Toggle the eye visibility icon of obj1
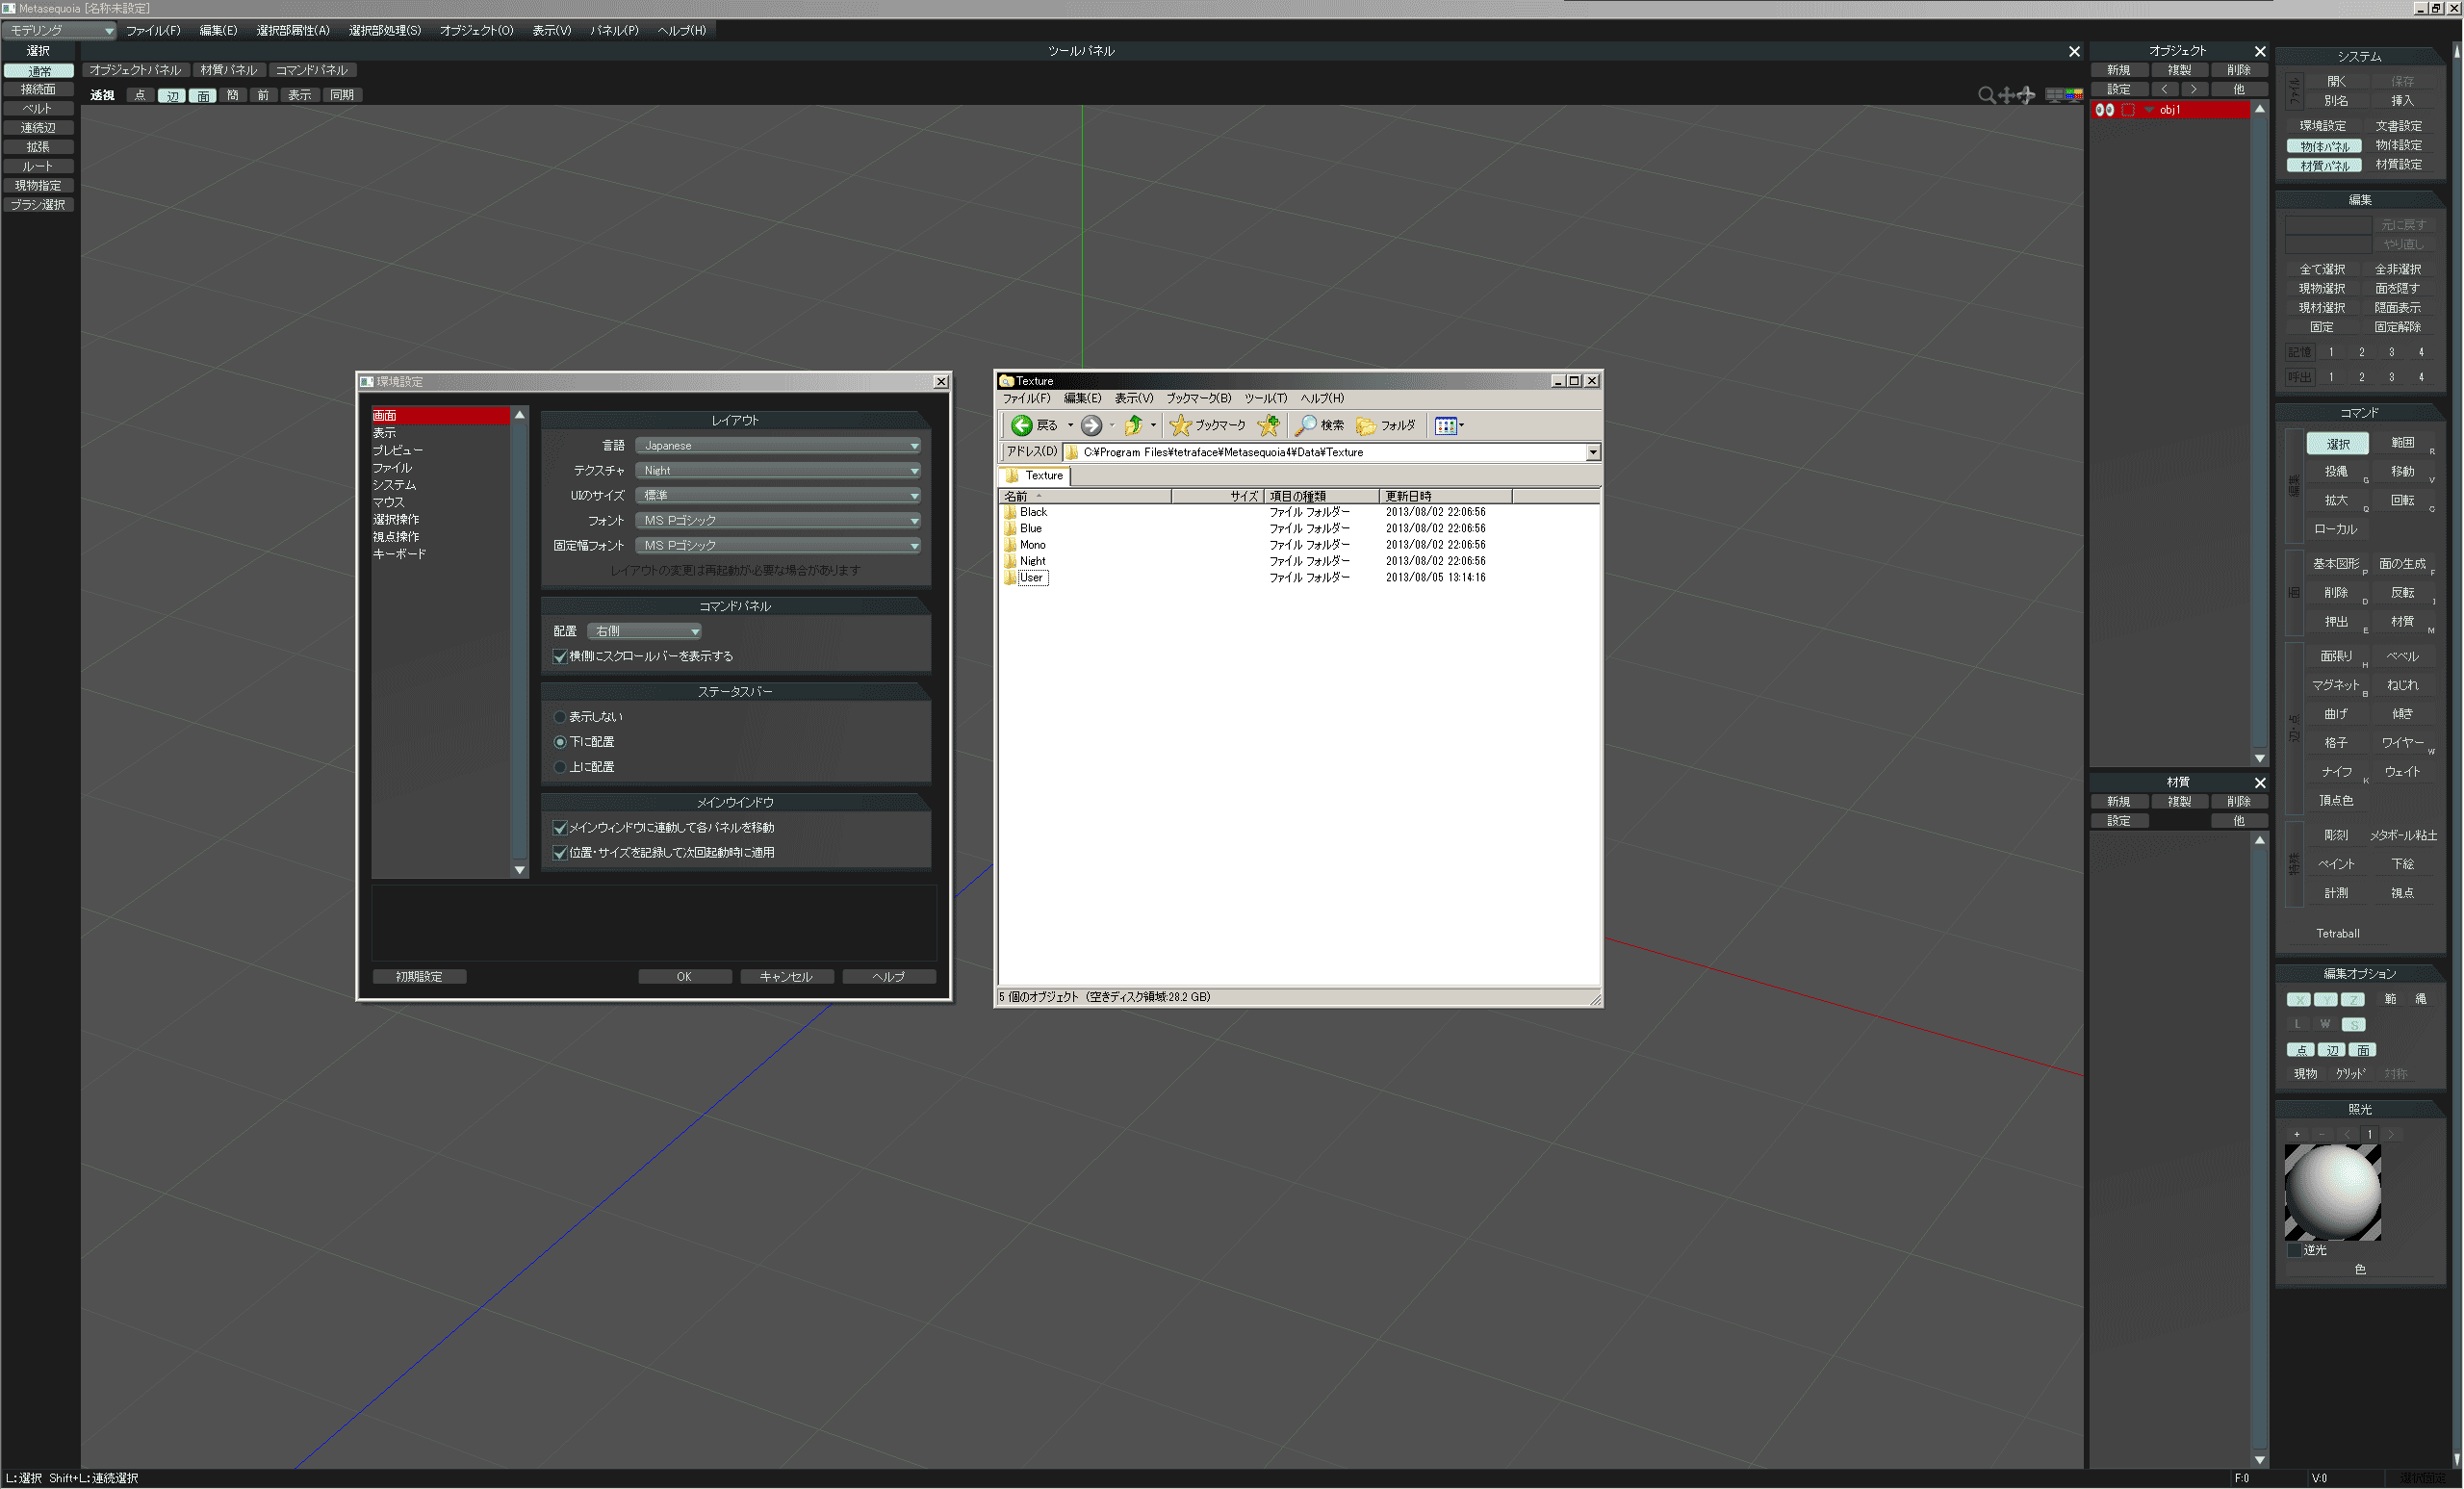The height and width of the screenshot is (1489, 2464). click(2104, 110)
